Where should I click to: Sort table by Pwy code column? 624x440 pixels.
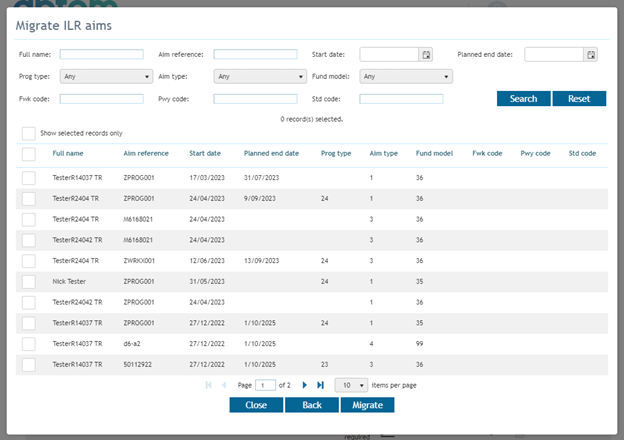(535, 153)
